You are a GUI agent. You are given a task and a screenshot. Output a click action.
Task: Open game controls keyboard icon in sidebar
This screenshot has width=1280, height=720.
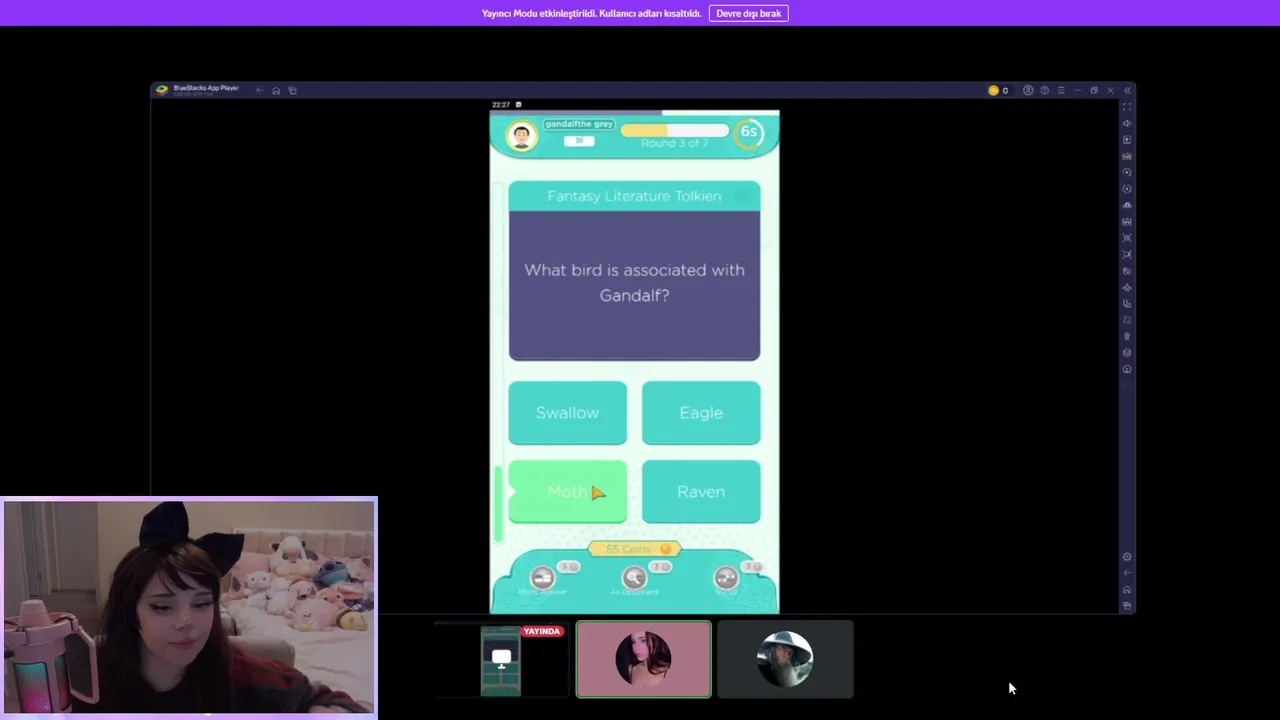point(1127,156)
